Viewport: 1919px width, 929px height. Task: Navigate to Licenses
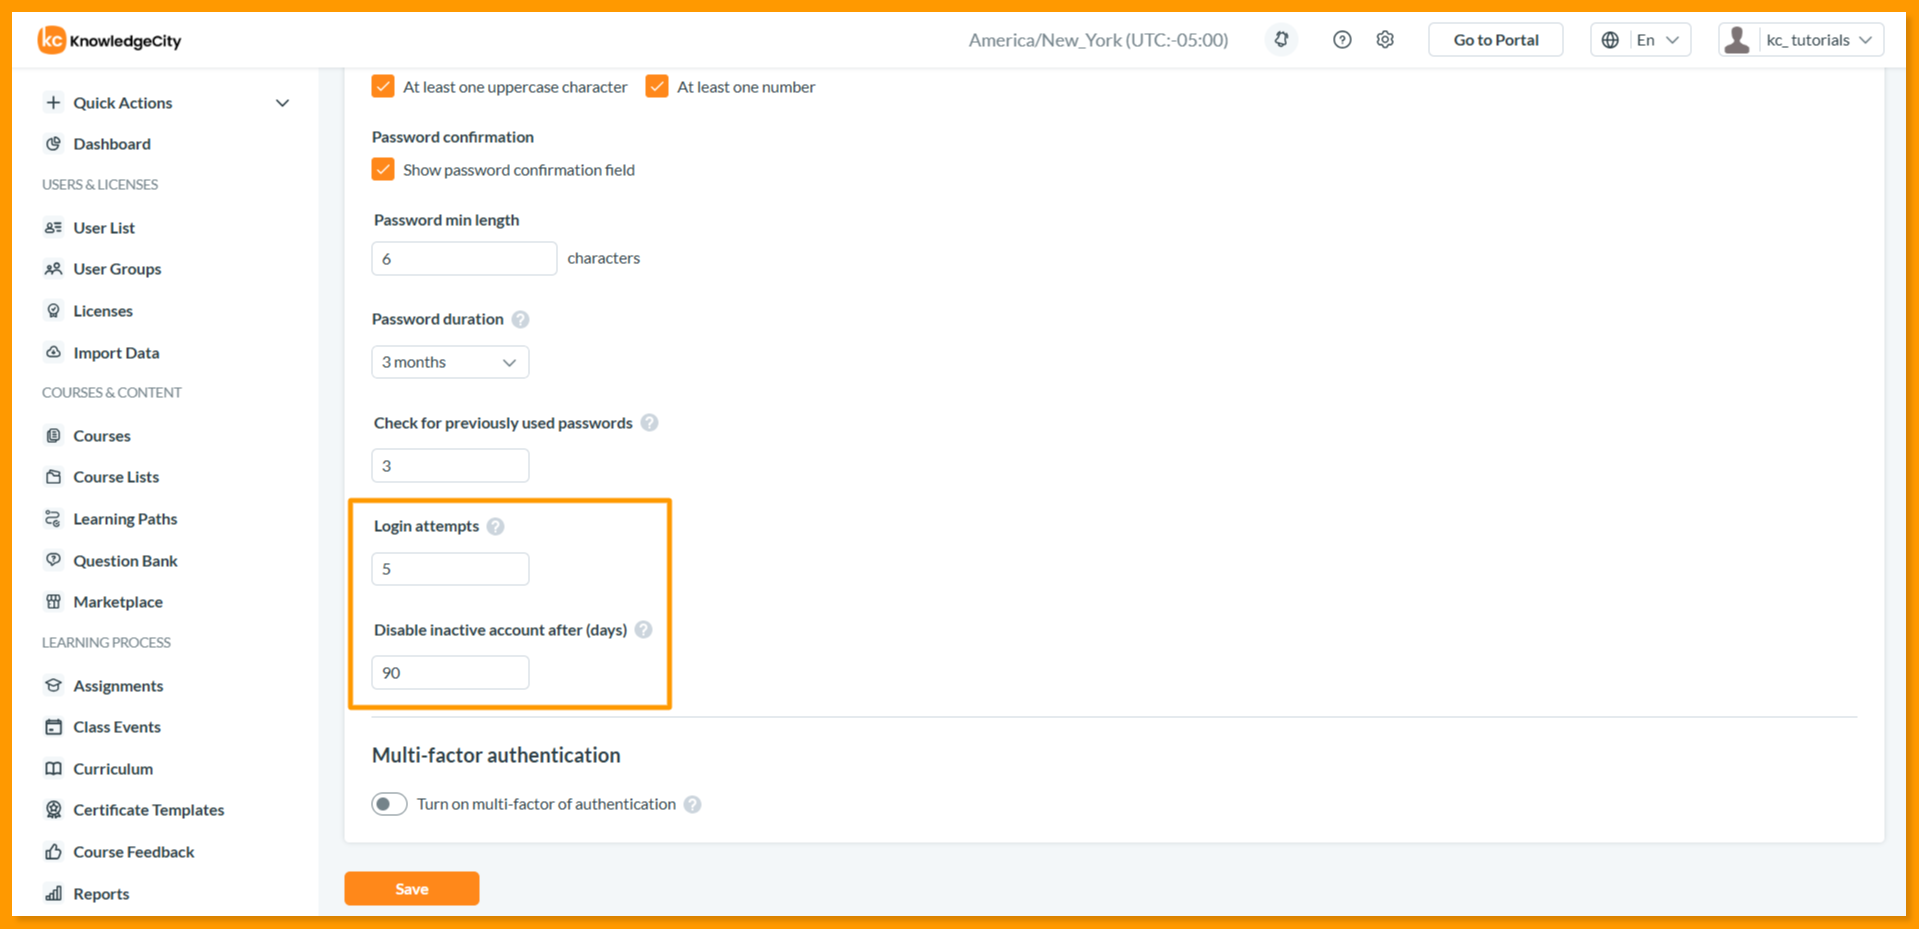coord(103,311)
